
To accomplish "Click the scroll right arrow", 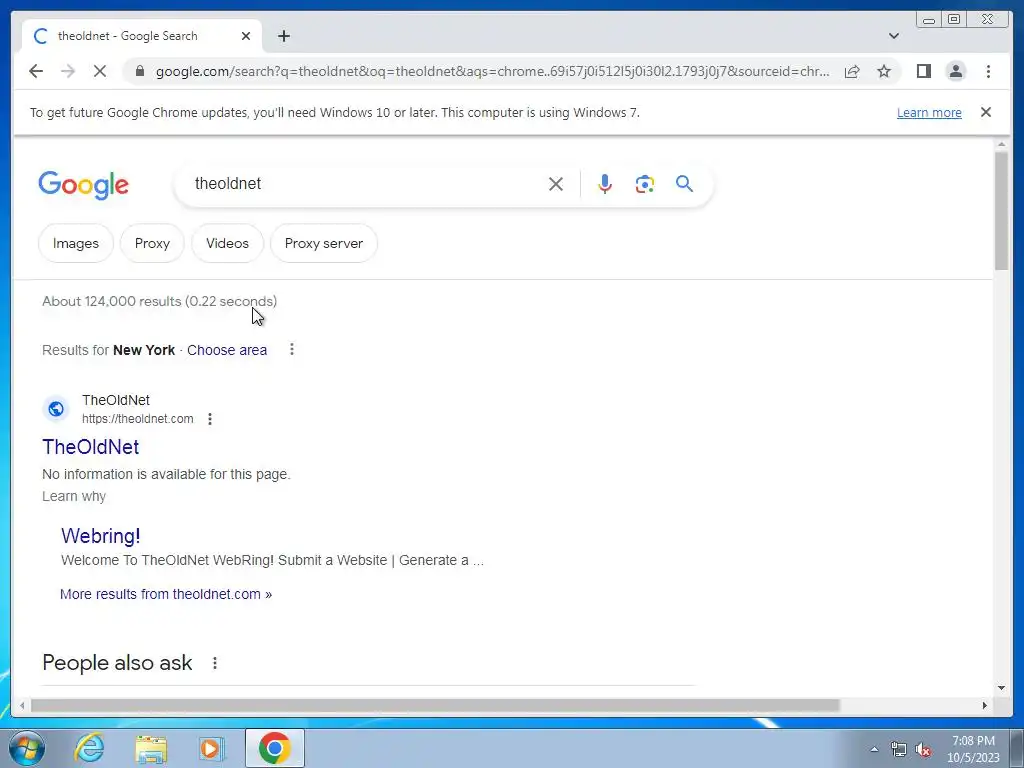I will (985, 705).
